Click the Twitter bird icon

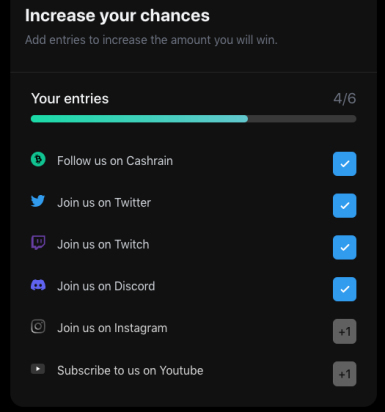38,201
